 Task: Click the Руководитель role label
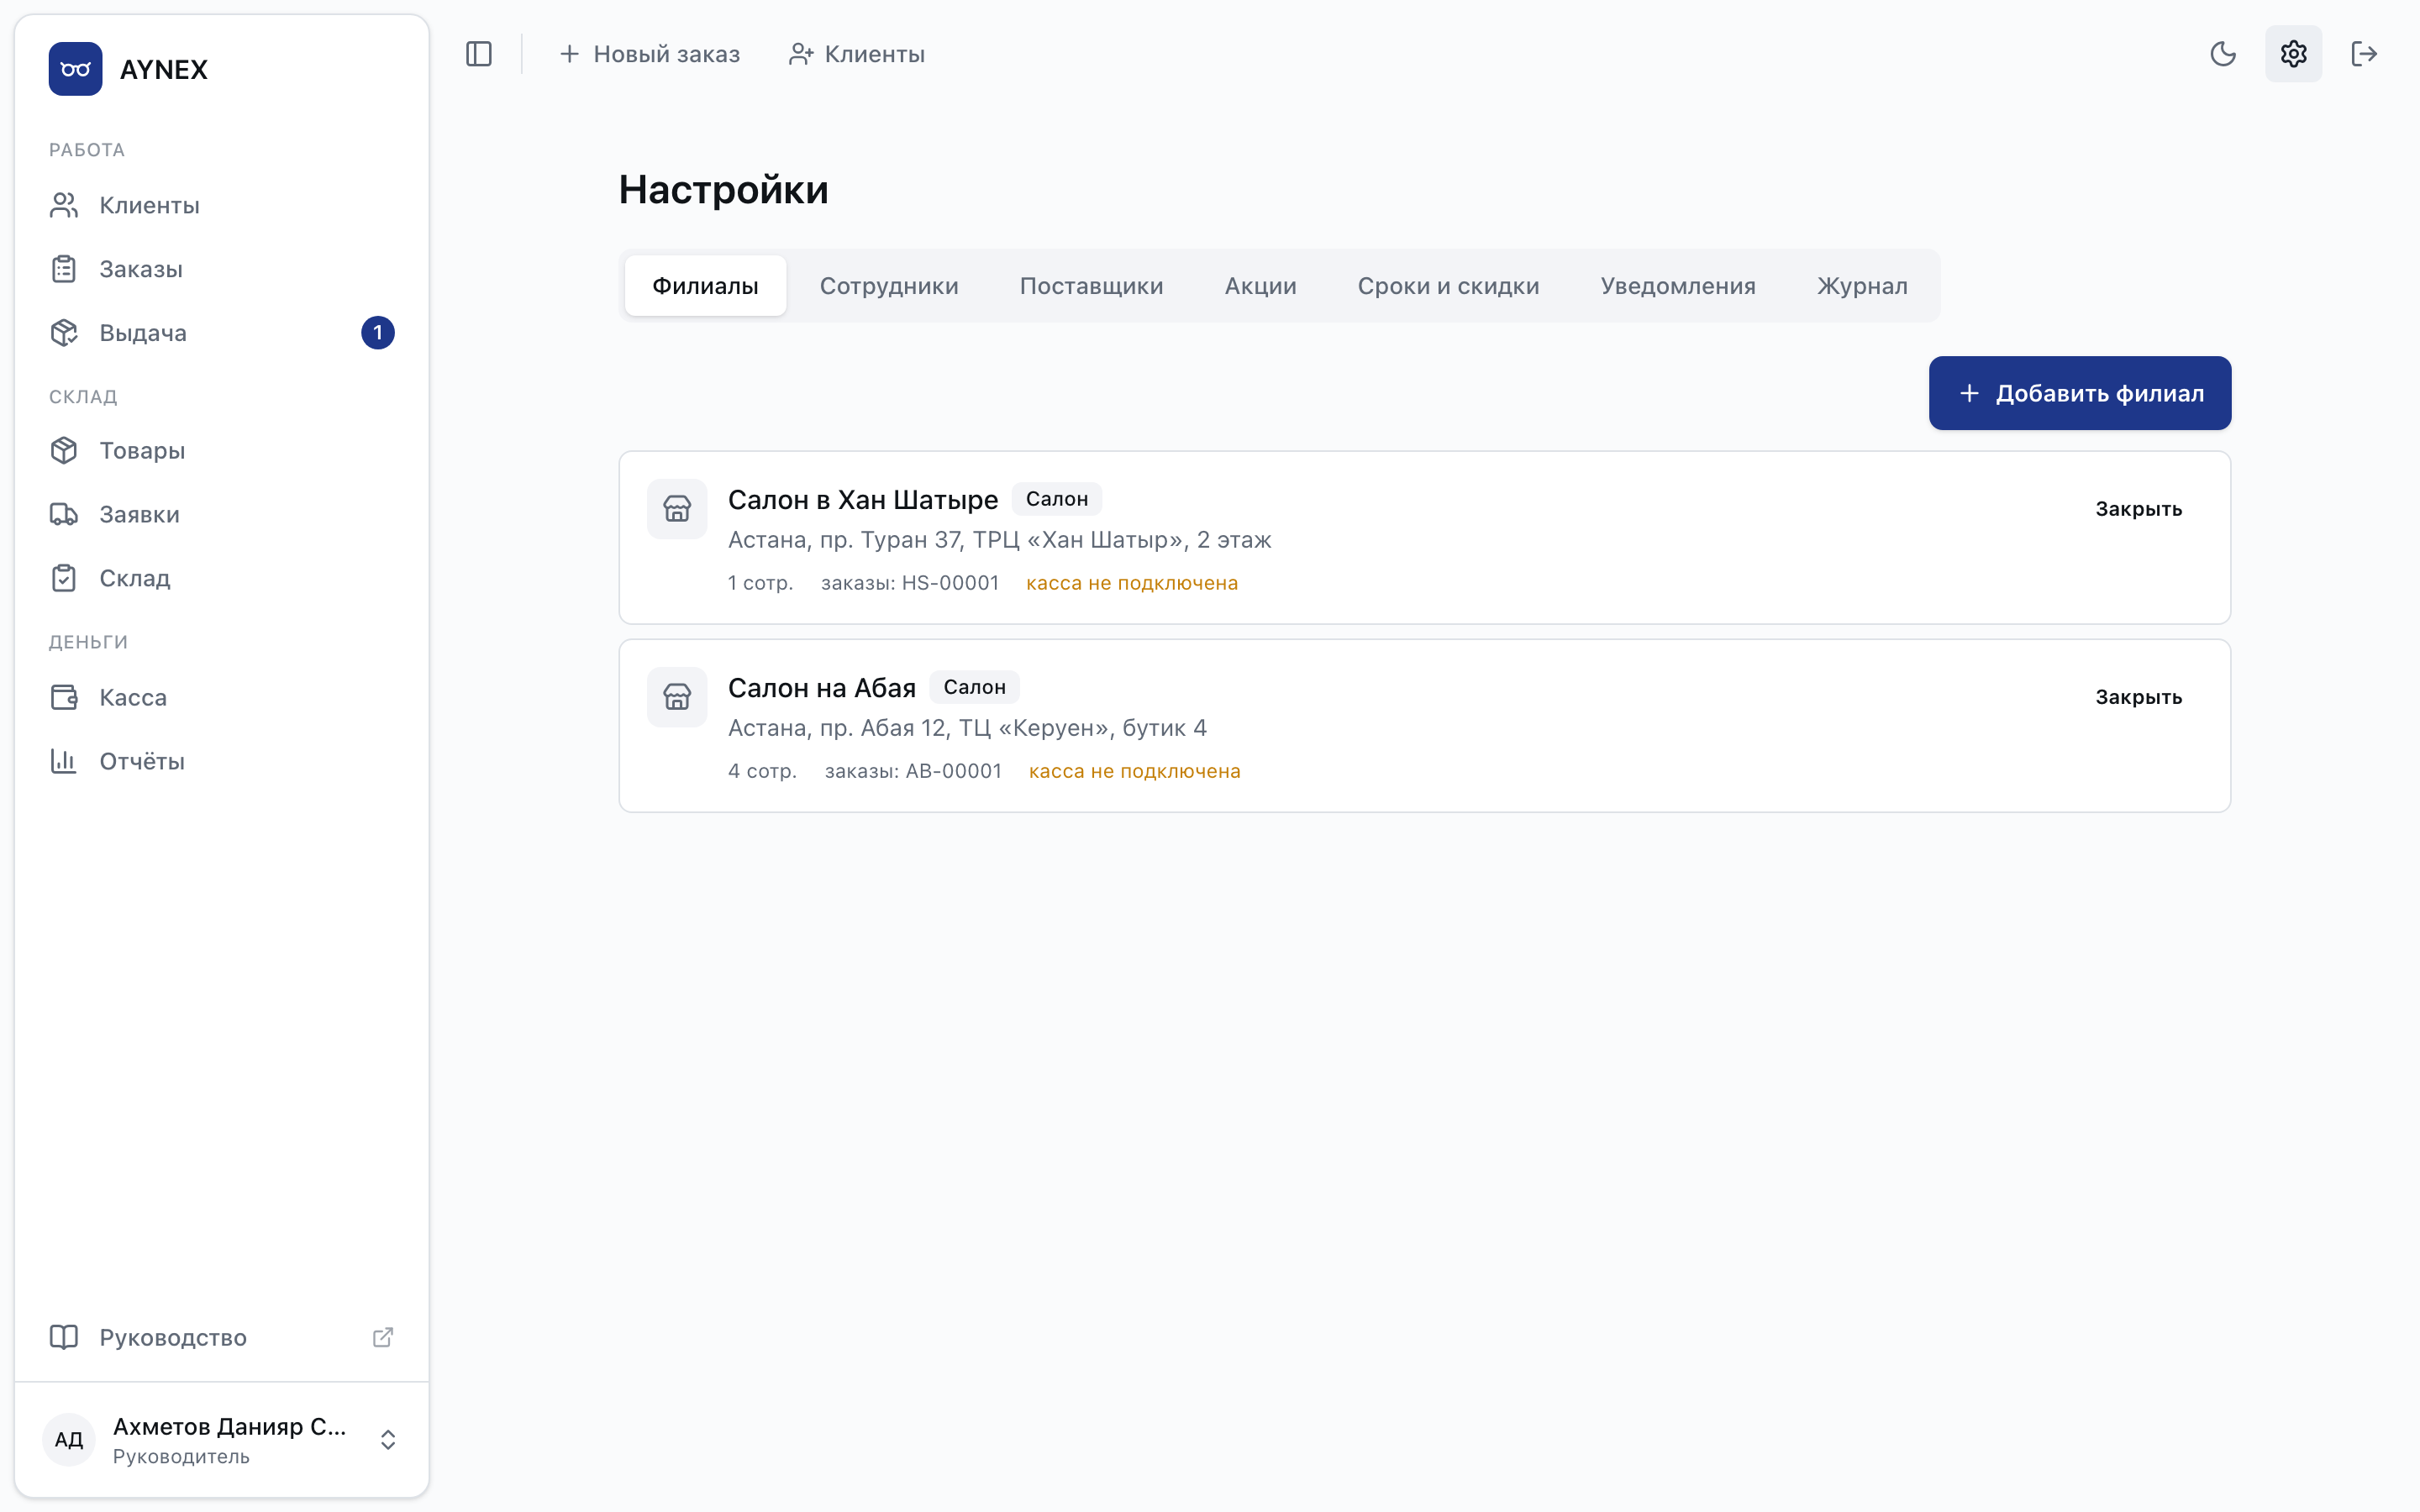pos(181,1457)
